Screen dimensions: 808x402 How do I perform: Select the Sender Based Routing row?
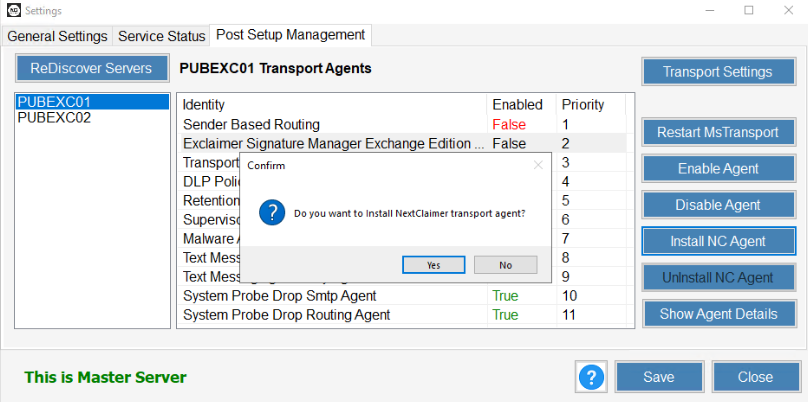coord(251,125)
